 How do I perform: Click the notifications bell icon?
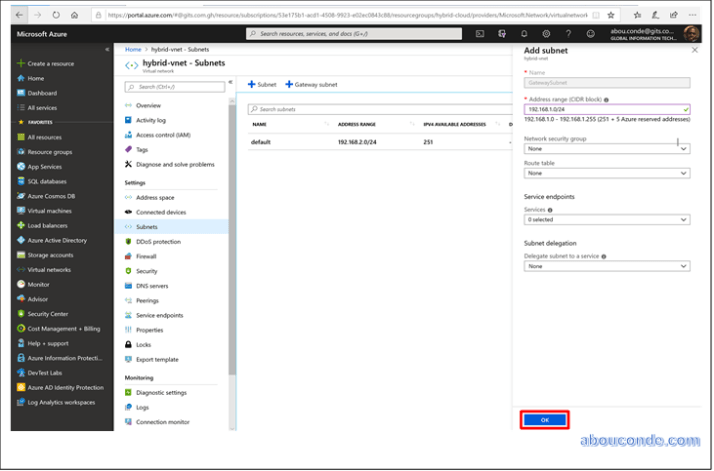[x=522, y=34]
